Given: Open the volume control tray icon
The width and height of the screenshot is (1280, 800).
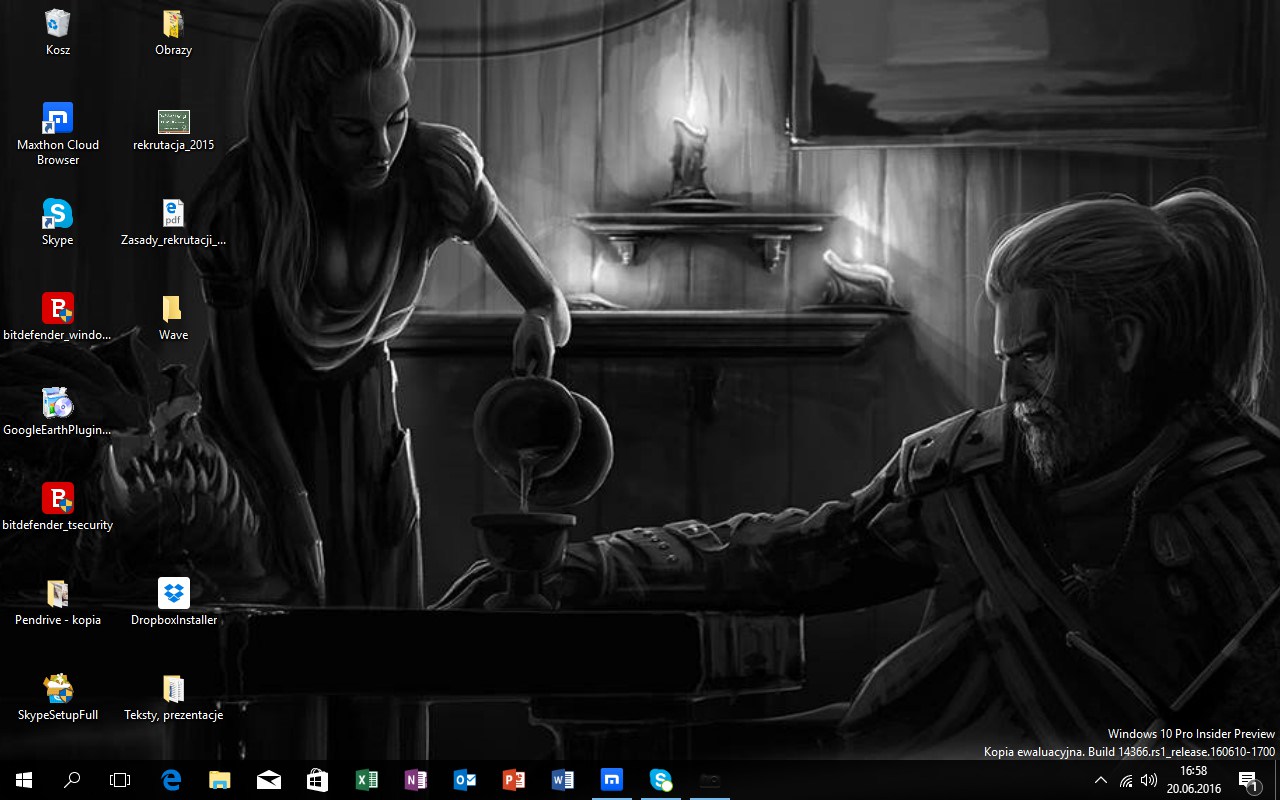Looking at the screenshot, I should point(1149,780).
